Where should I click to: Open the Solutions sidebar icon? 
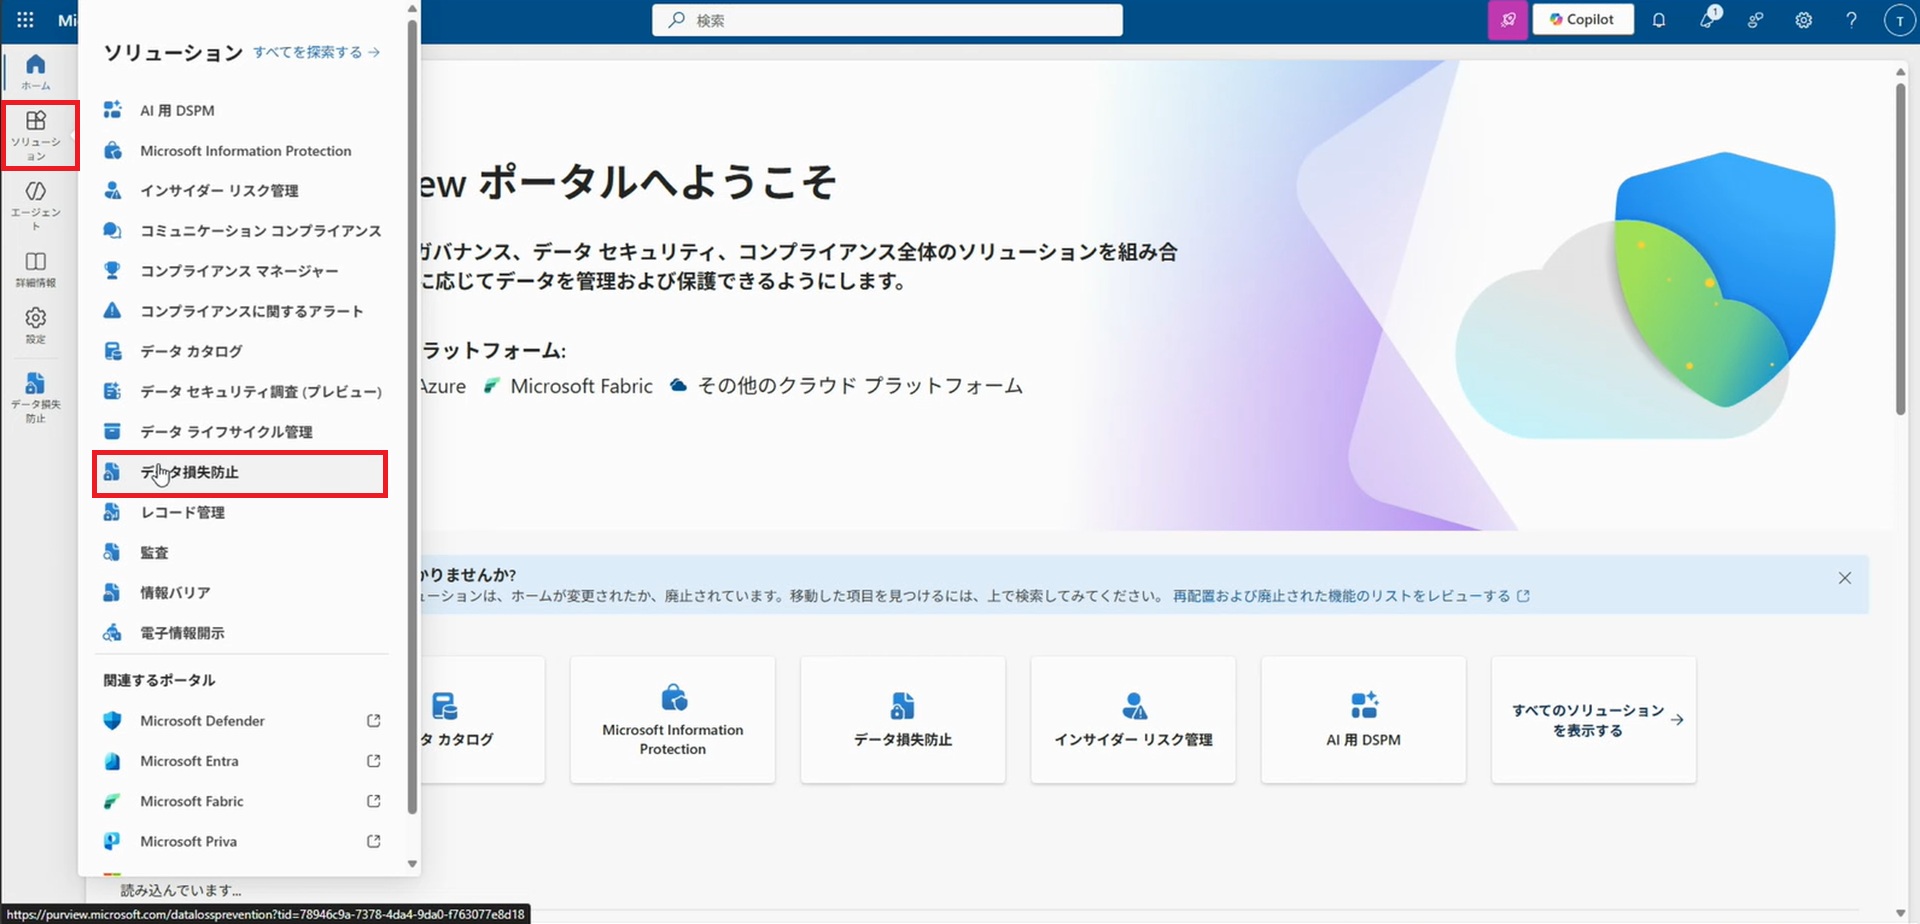pyautogui.click(x=37, y=134)
